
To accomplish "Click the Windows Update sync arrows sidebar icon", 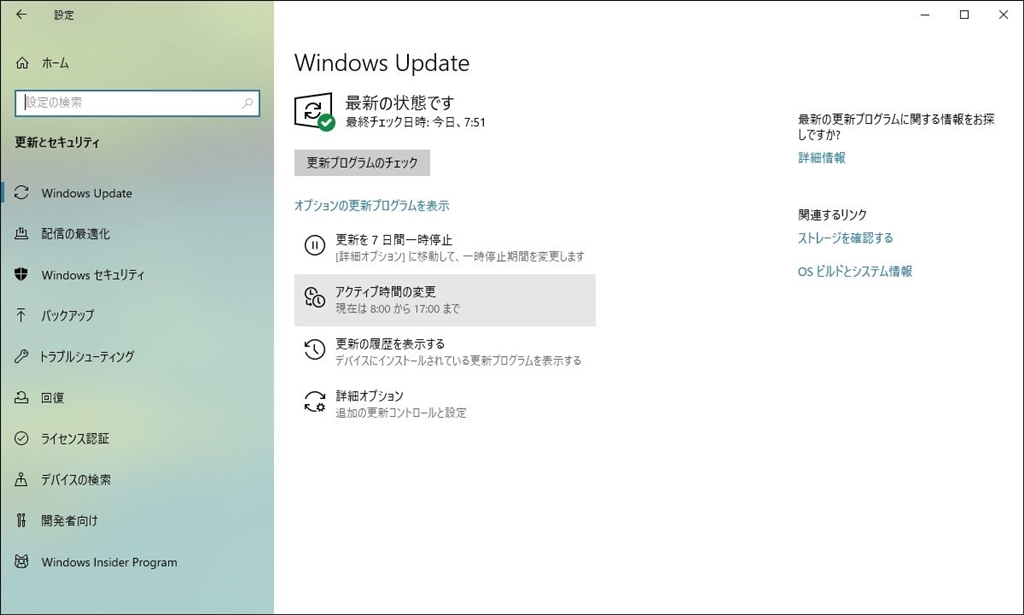I will tap(22, 193).
